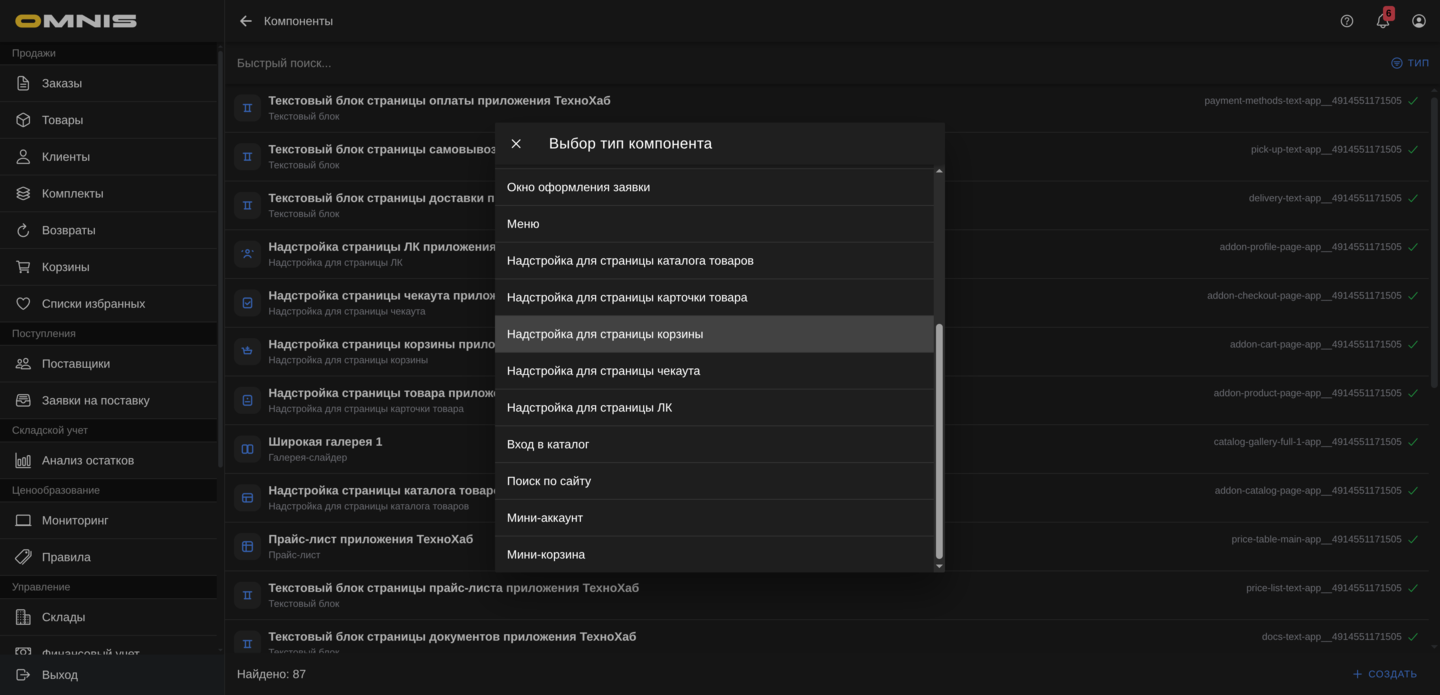Open Анализ остатков in the sidebar

87,461
